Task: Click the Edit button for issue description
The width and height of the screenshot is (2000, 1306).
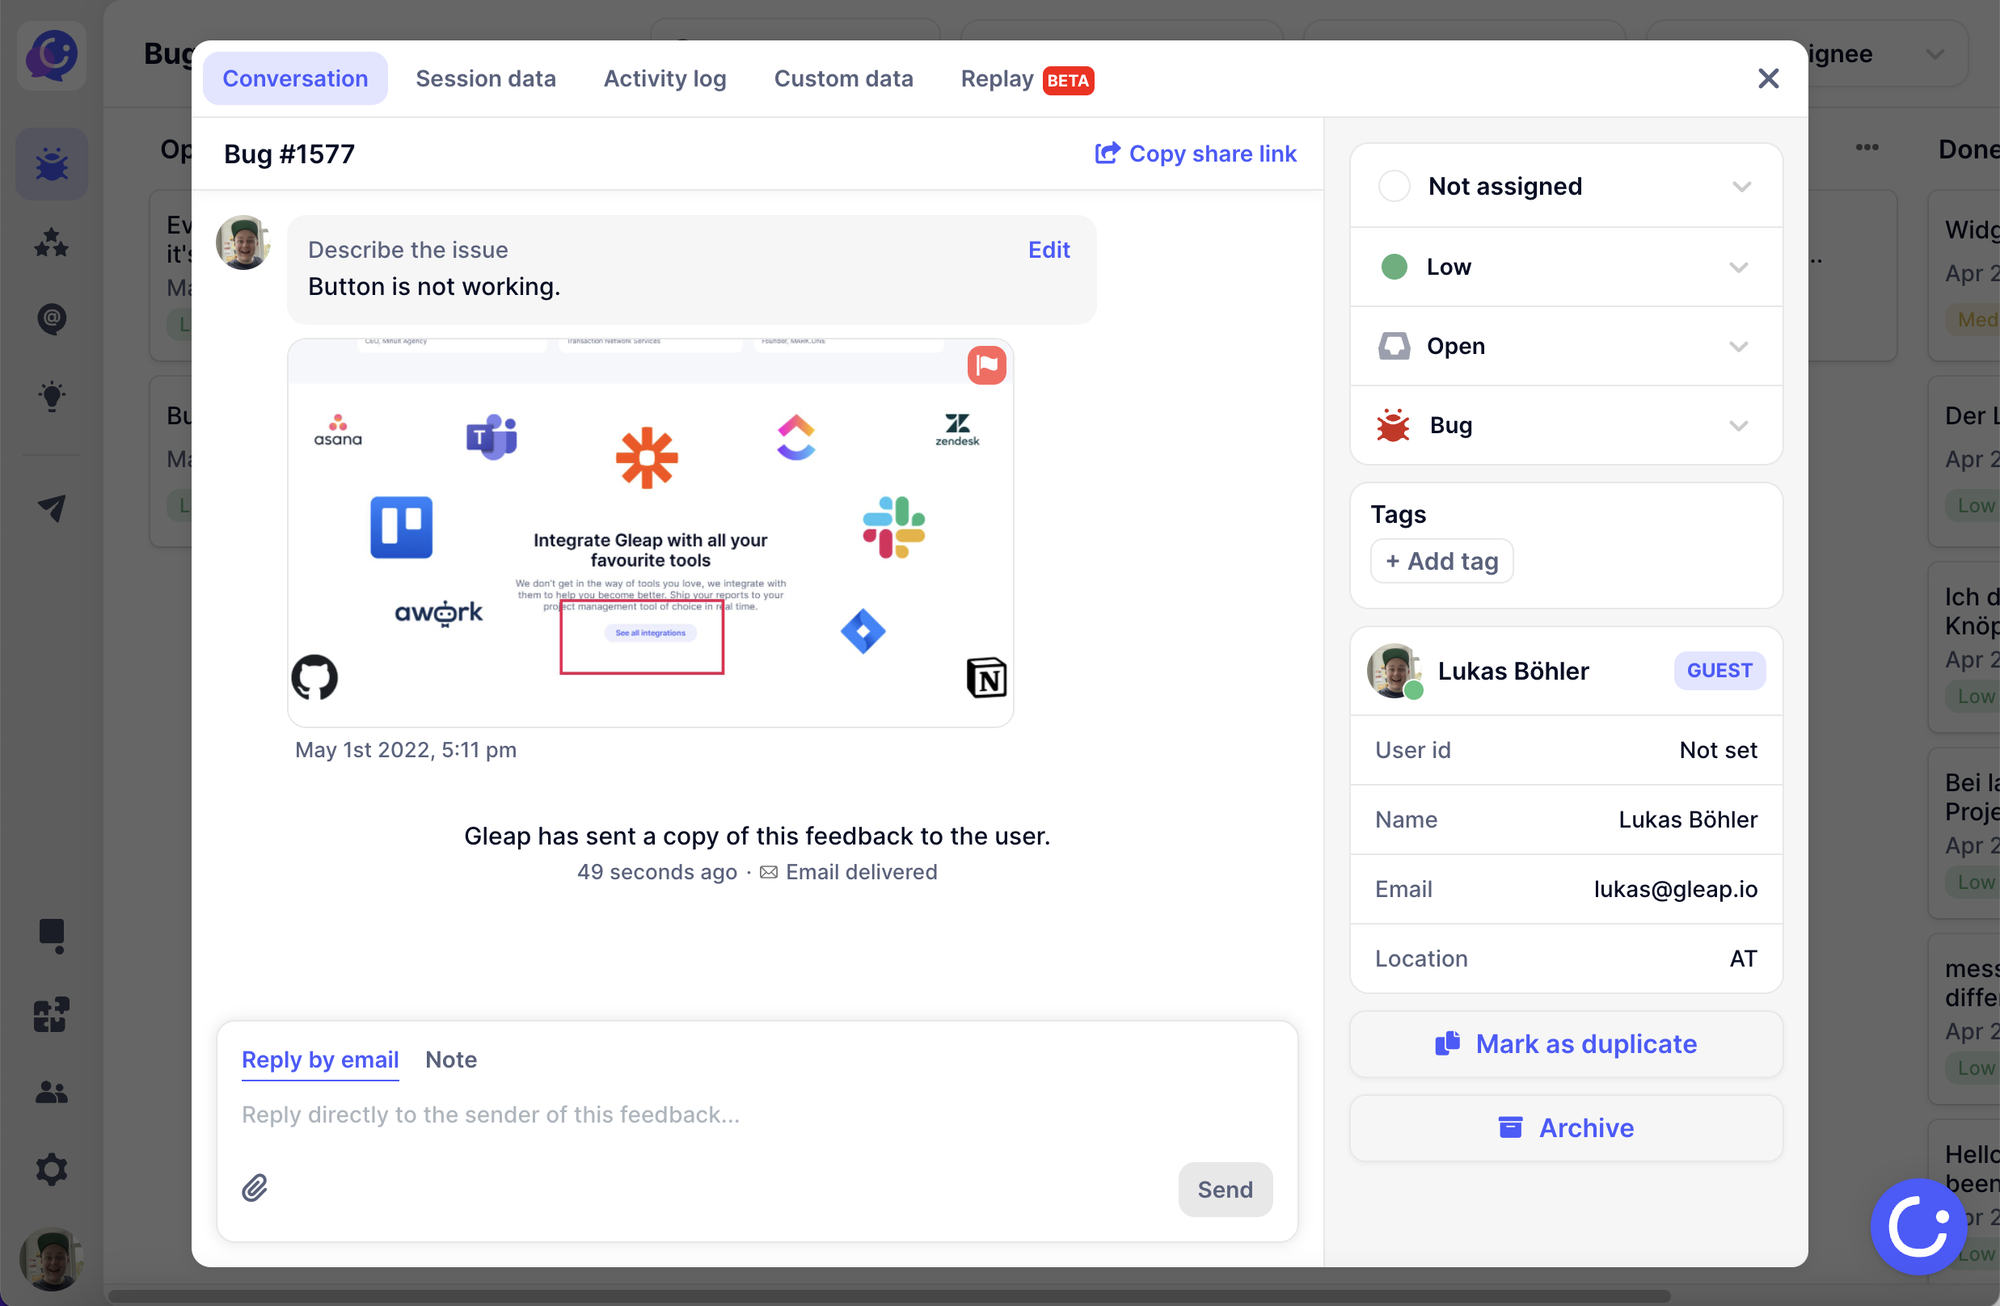Action: (x=1050, y=251)
